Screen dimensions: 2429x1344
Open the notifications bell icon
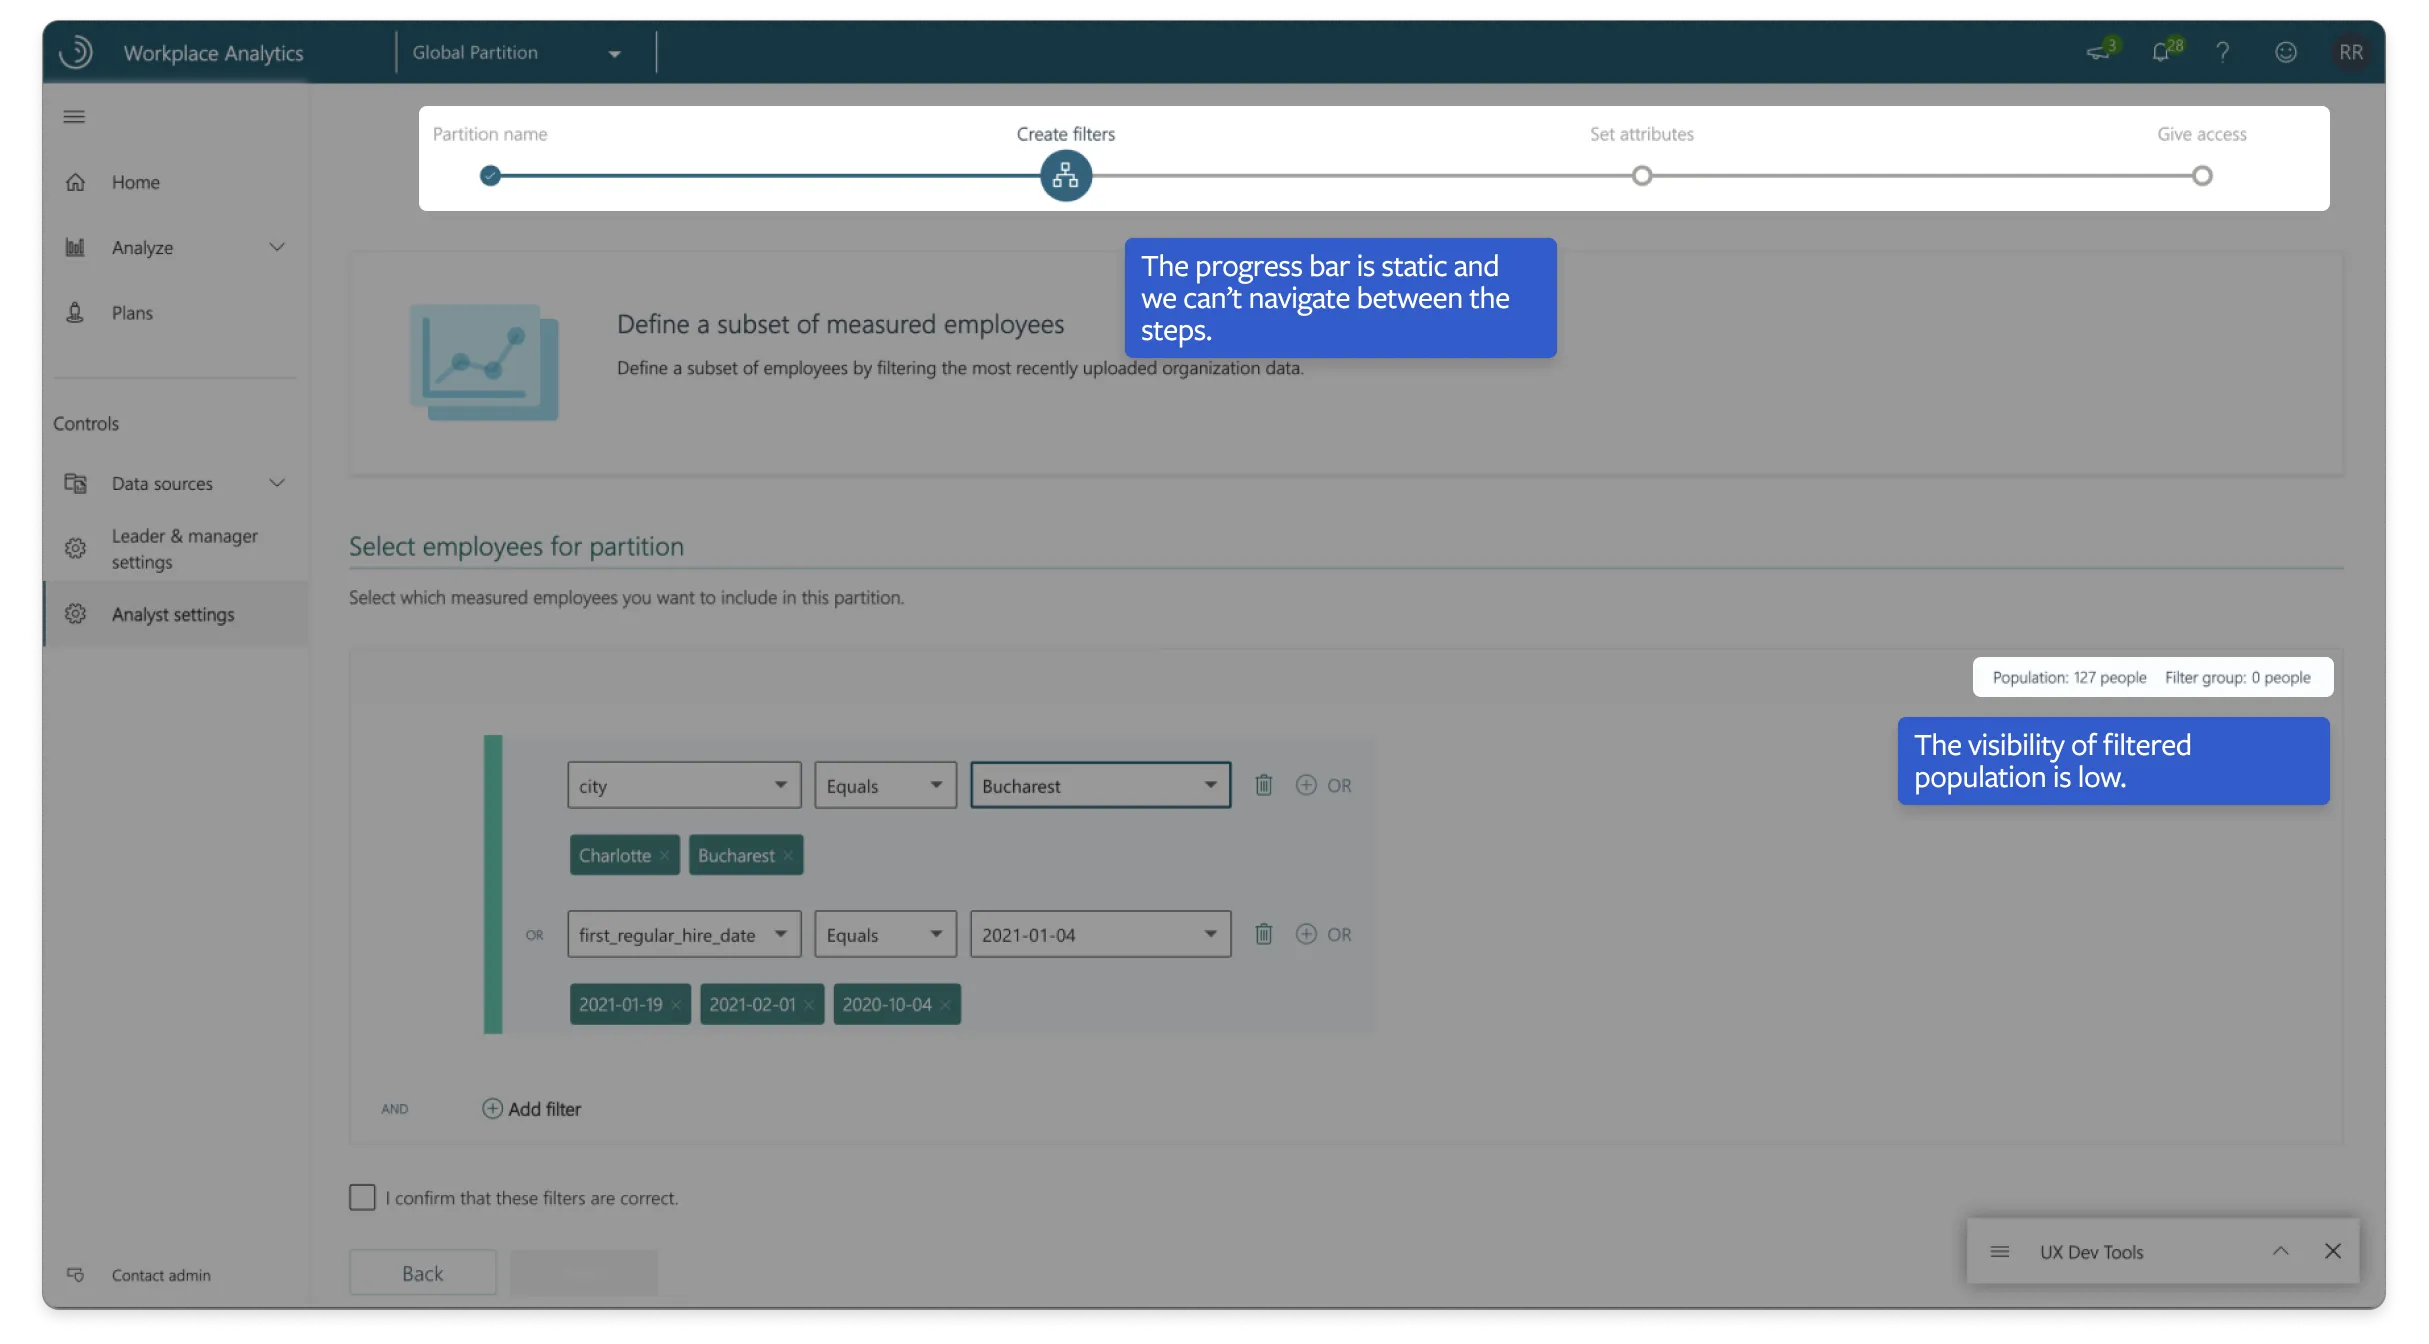[2161, 52]
